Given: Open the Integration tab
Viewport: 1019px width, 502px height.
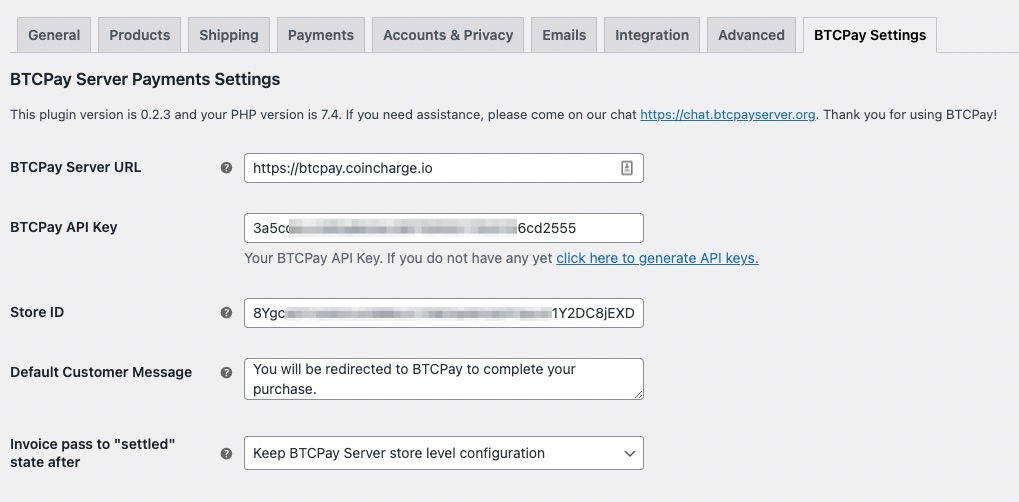Looking at the screenshot, I should pos(652,35).
